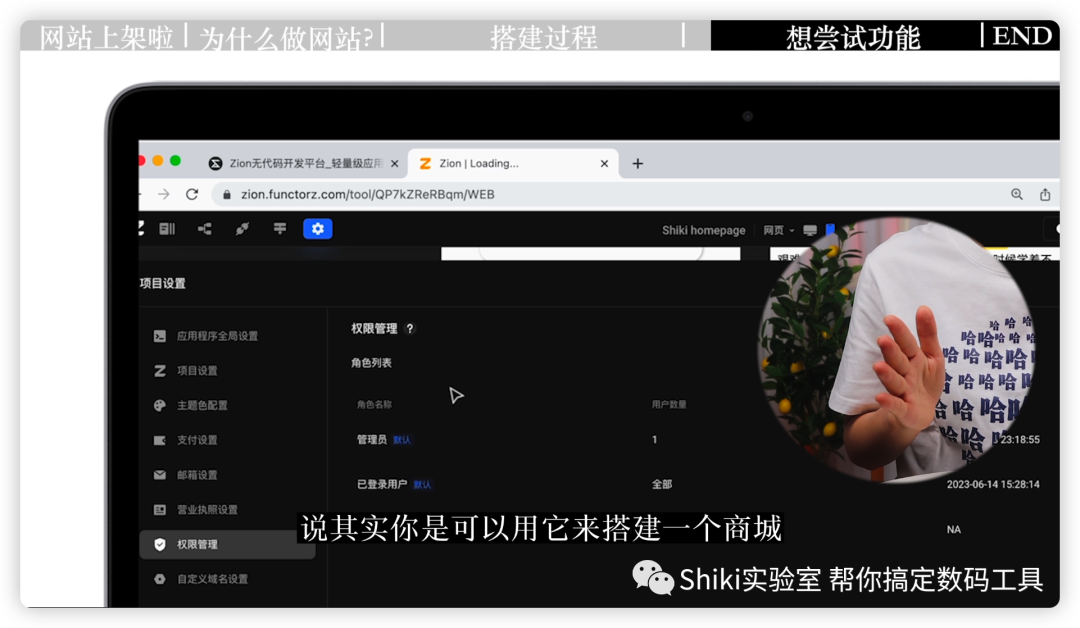Image resolution: width=1080 pixels, height=628 pixels.
Task: Click the 默认 badge next to 管理员
Action: point(402,440)
